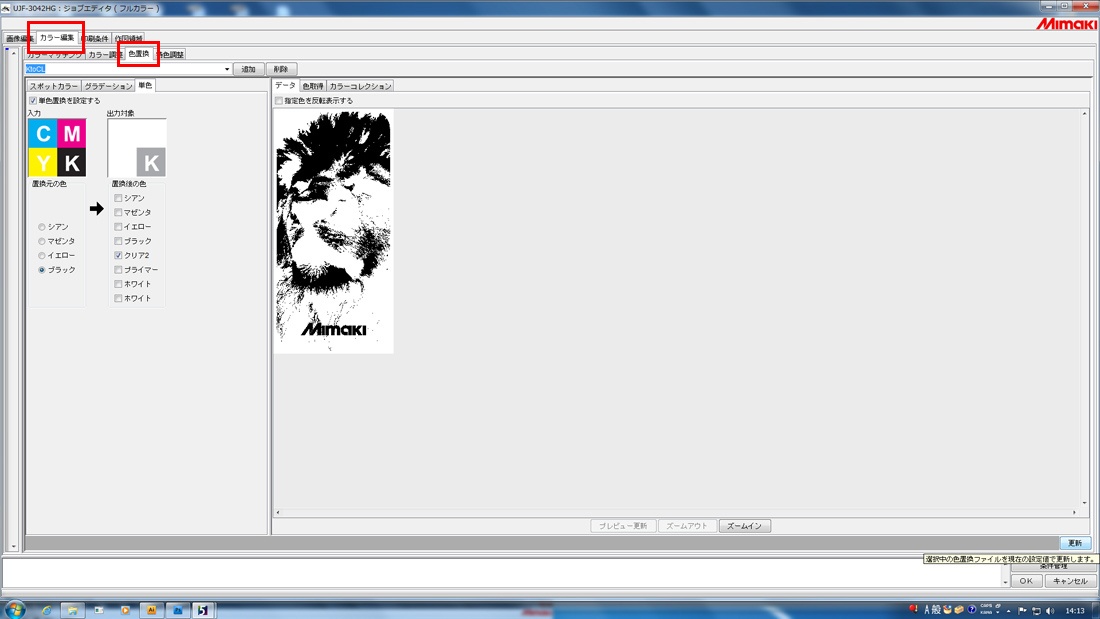Open the カラーコレクション tab
This screenshot has width=1100, height=619.
360,86
